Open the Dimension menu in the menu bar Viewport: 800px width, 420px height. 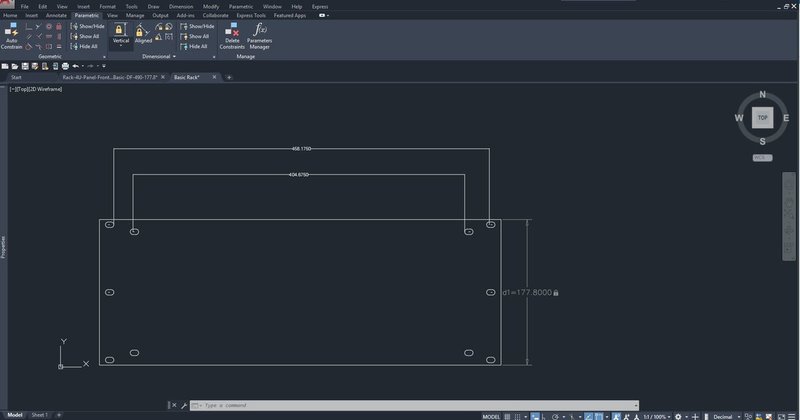tap(181, 7)
